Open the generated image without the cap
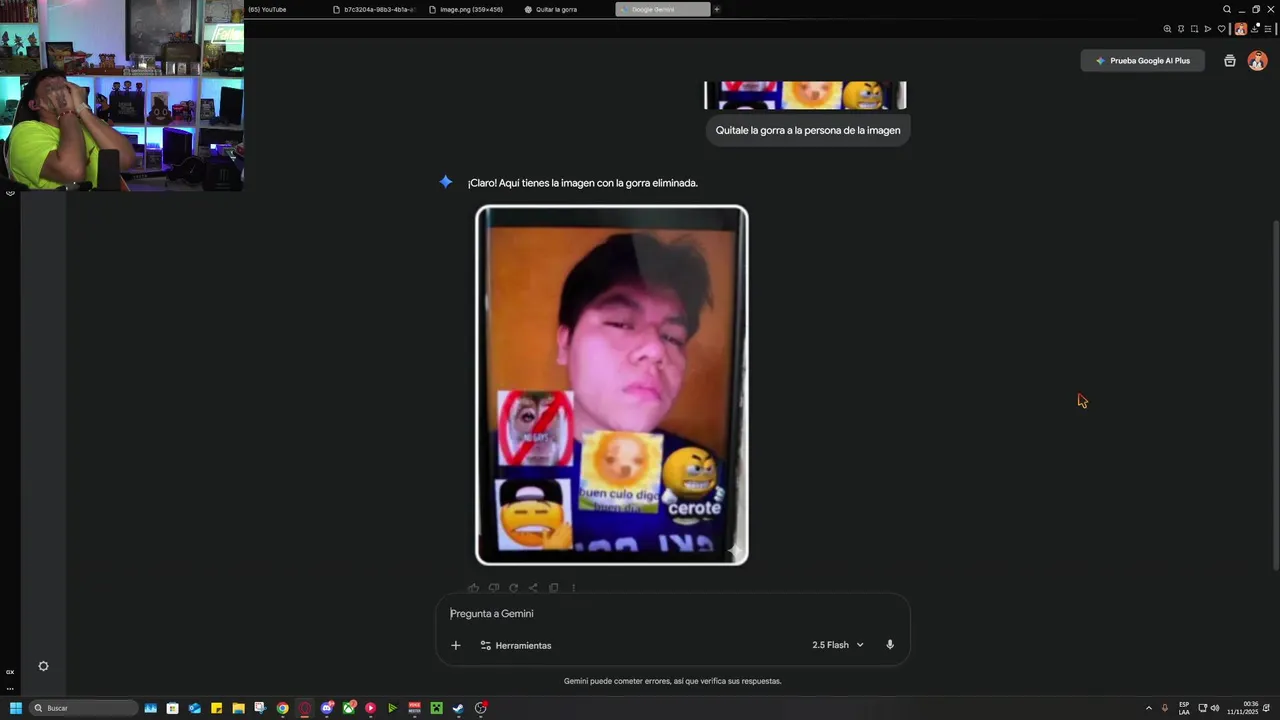This screenshot has height=720, width=1280. click(x=612, y=385)
